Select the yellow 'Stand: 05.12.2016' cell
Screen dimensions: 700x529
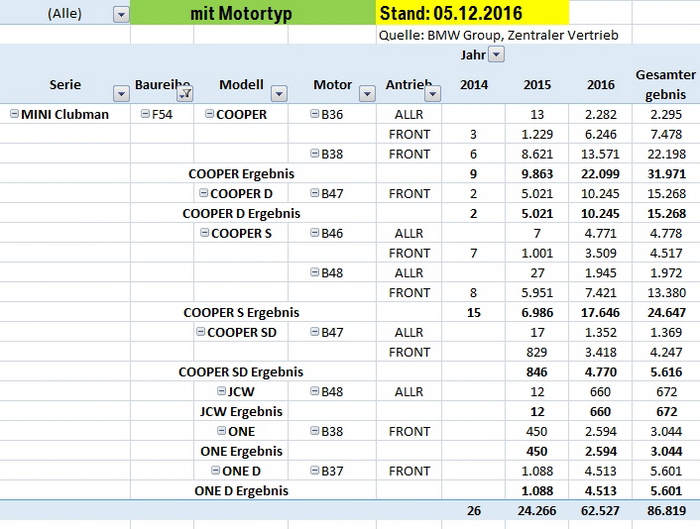click(x=472, y=12)
